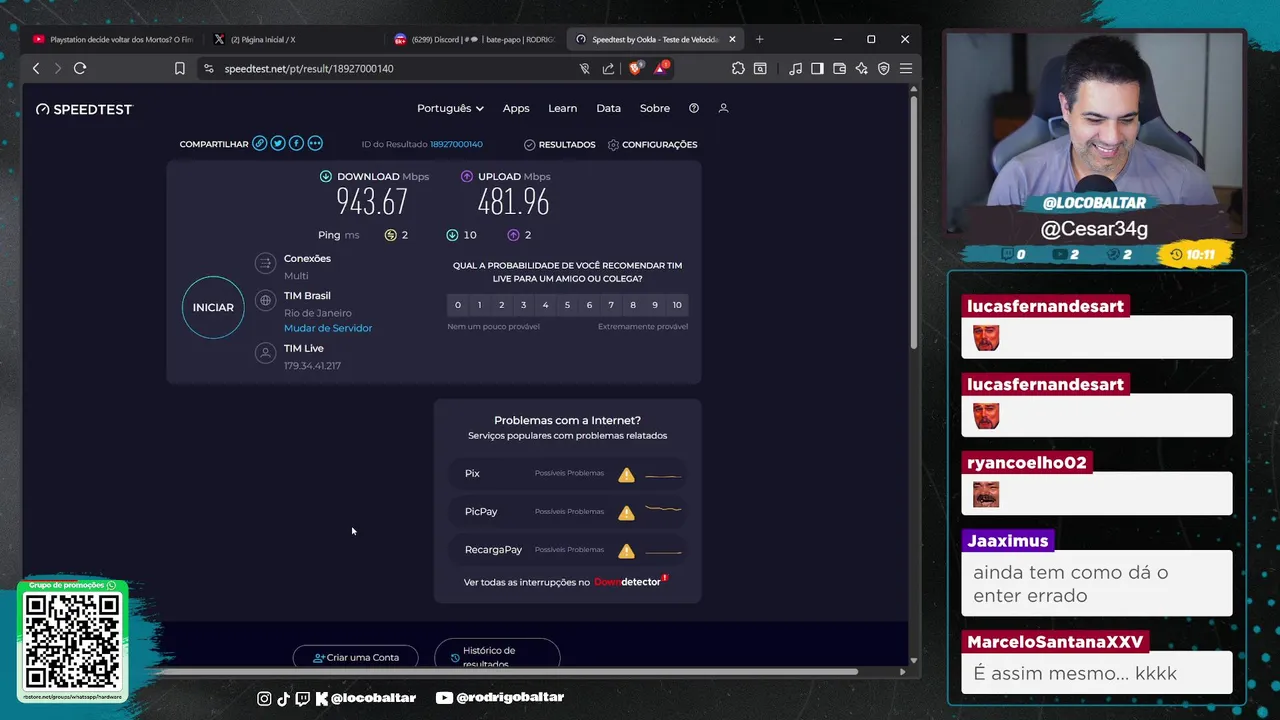
Task: Open the Data menu item
Action: click(x=608, y=108)
